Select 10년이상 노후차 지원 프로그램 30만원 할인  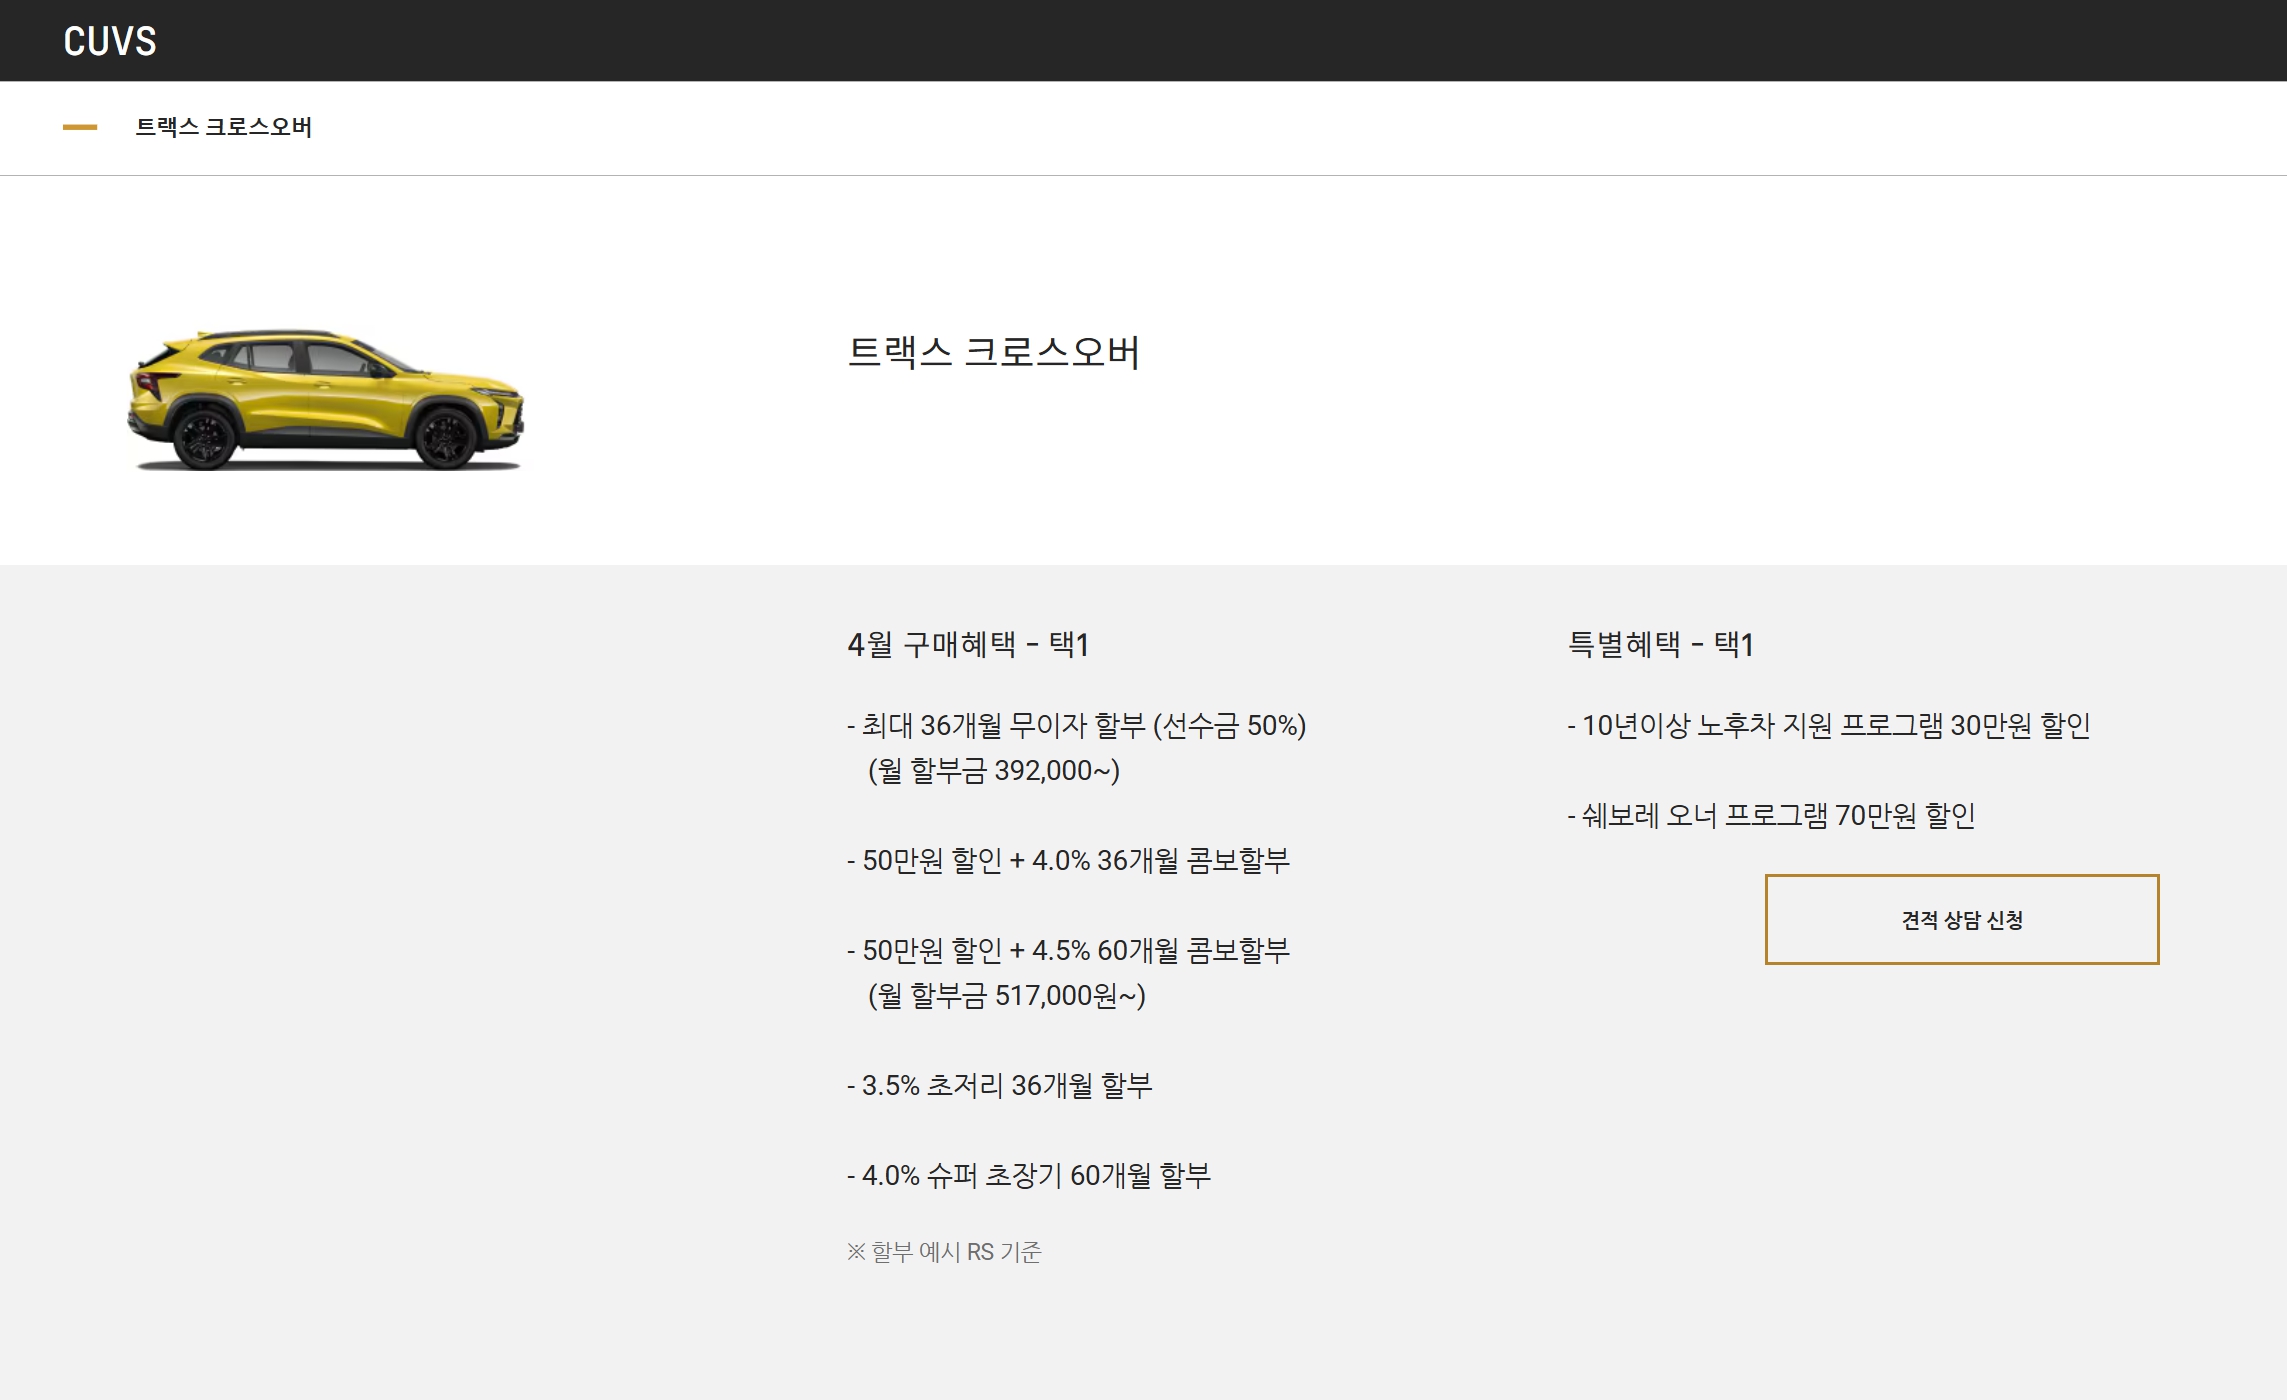[1829, 725]
